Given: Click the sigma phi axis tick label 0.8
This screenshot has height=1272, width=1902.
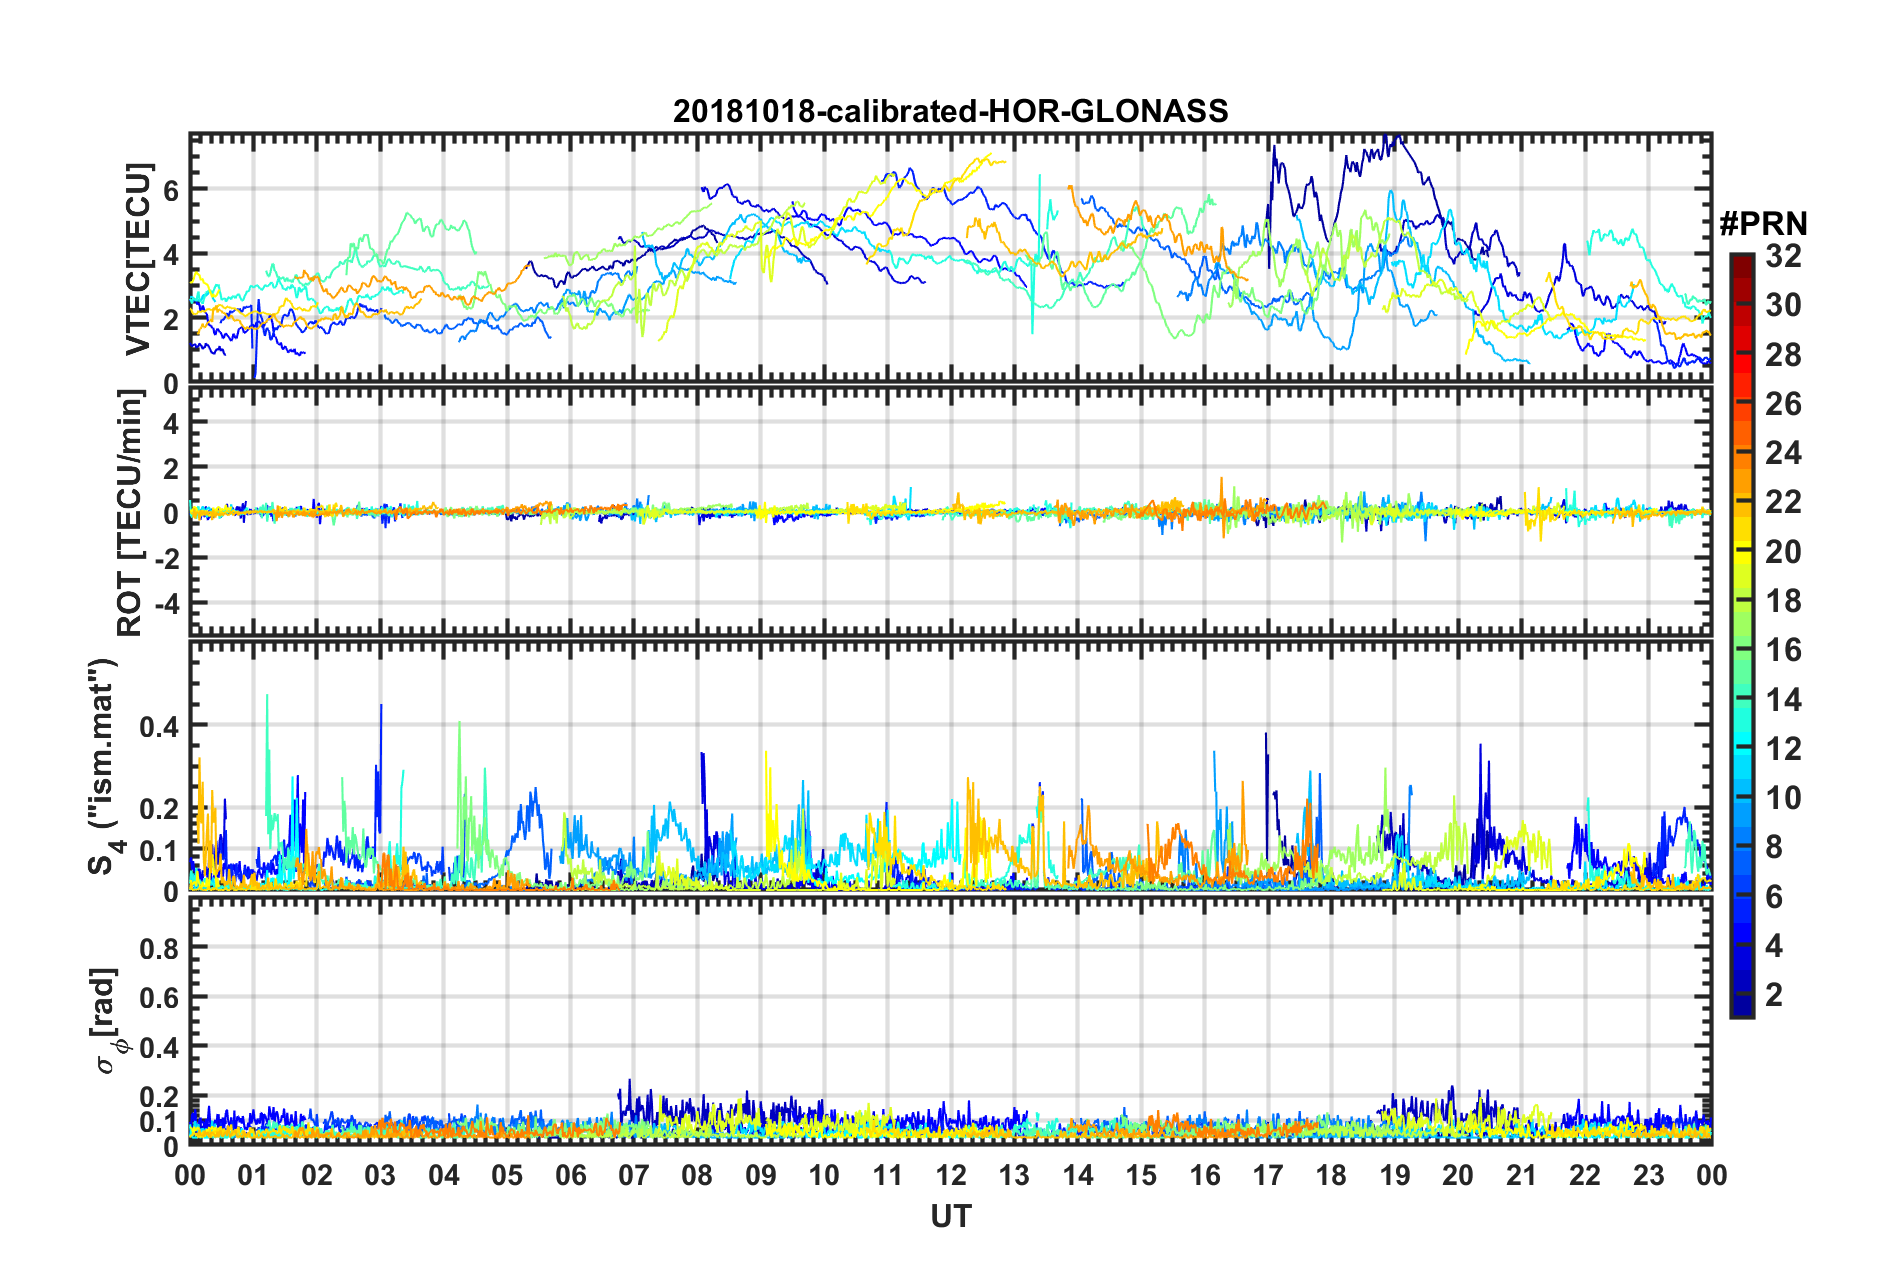Looking at the screenshot, I should tap(160, 948).
